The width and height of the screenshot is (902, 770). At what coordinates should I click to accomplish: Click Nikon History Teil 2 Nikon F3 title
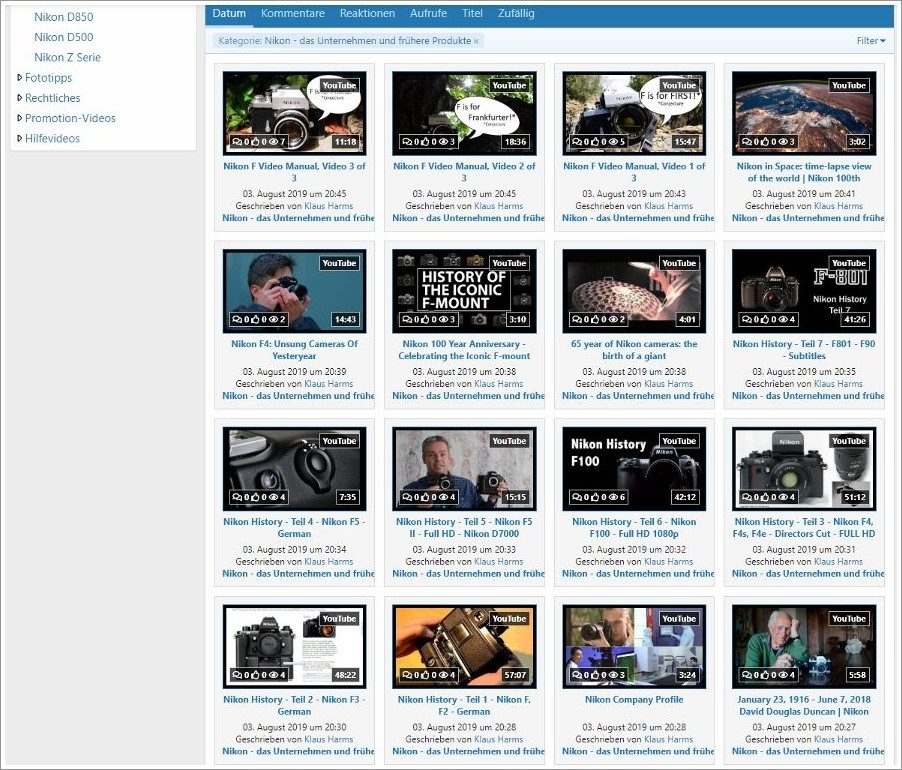(x=294, y=705)
